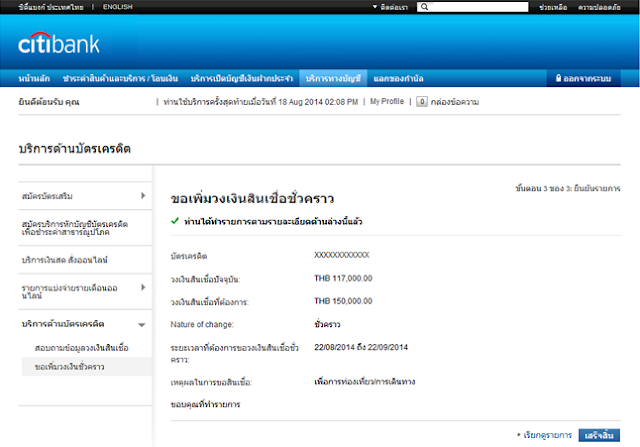This screenshot has width=640, height=447.
Task: Click ซิตี้แบงก์ ประเทศไทย link in the top bar
Action: pyautogui.click(x=51, y=7)
